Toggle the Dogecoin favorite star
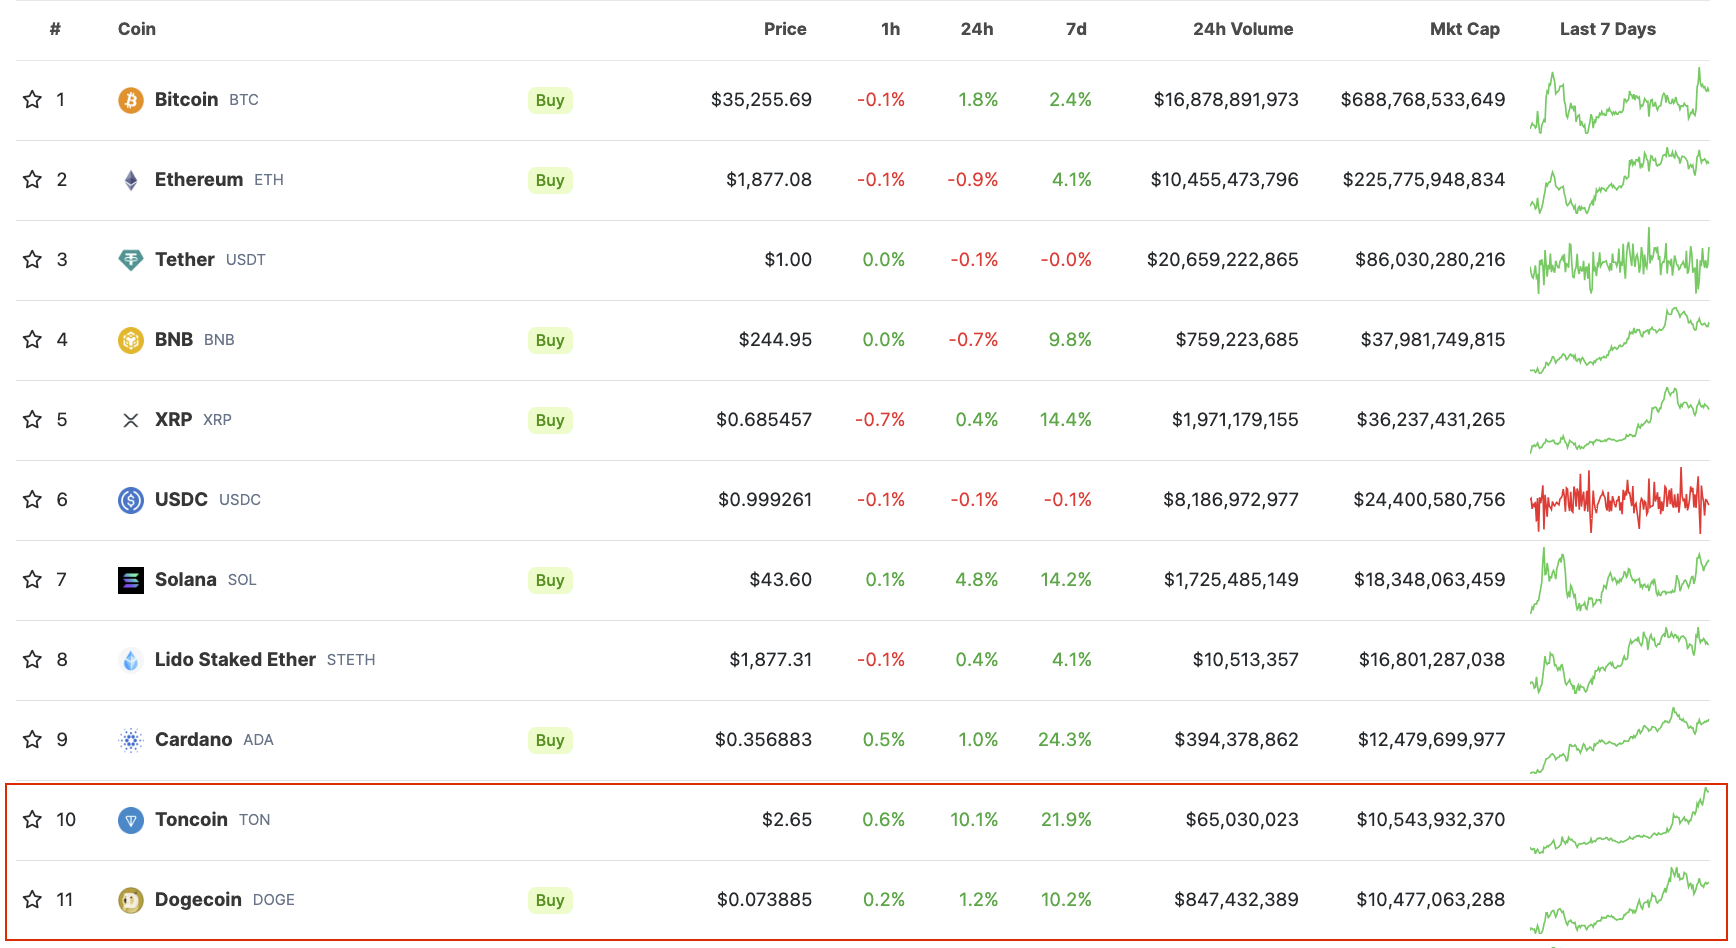The width and height of the screenshot is (1736, 948). [x=32, y=899]
